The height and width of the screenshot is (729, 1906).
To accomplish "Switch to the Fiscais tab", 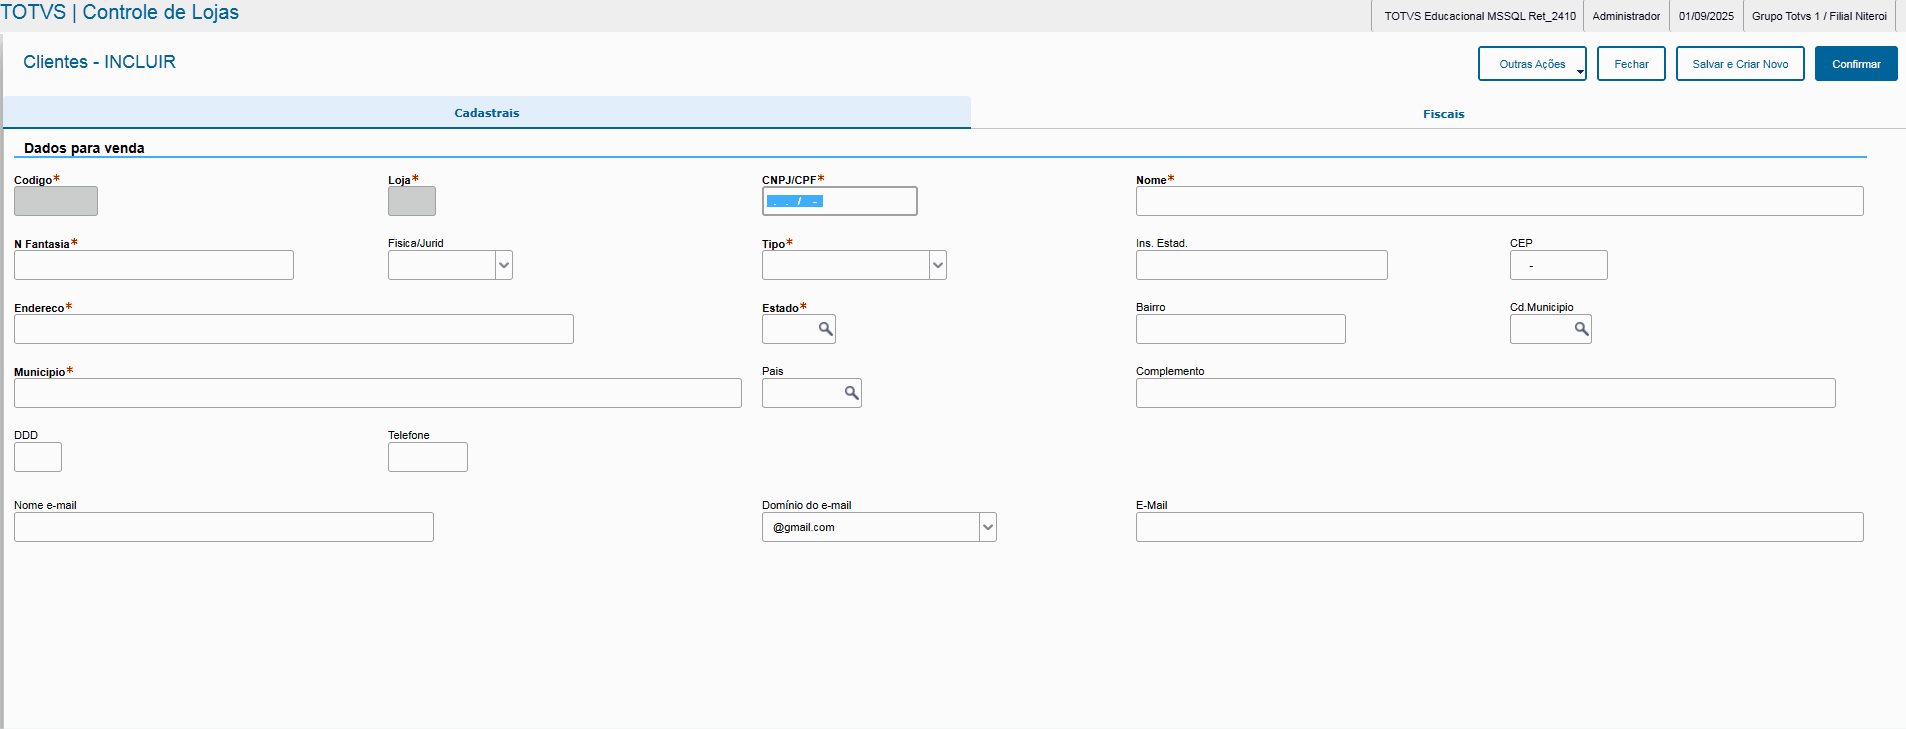I will (1443, 114).
